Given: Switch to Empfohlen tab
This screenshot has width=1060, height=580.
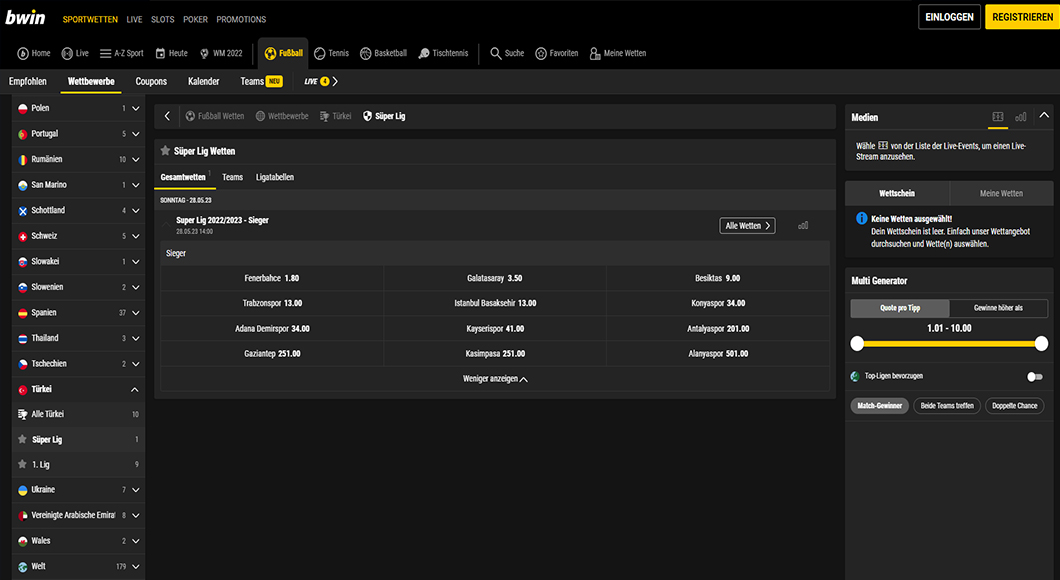Looking at the screenshot, I should [x=28, y=81].
